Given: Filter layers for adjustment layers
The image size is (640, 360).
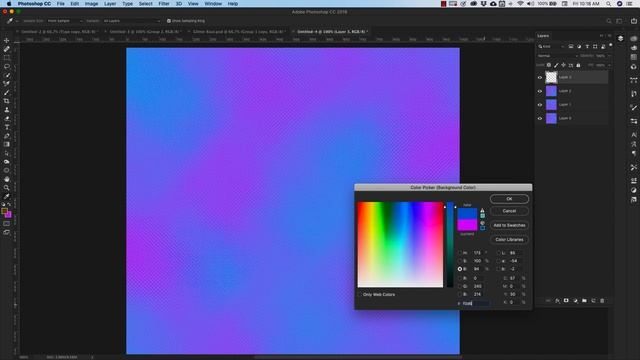Looking at the screenshot, I should [x=579, y=47].
